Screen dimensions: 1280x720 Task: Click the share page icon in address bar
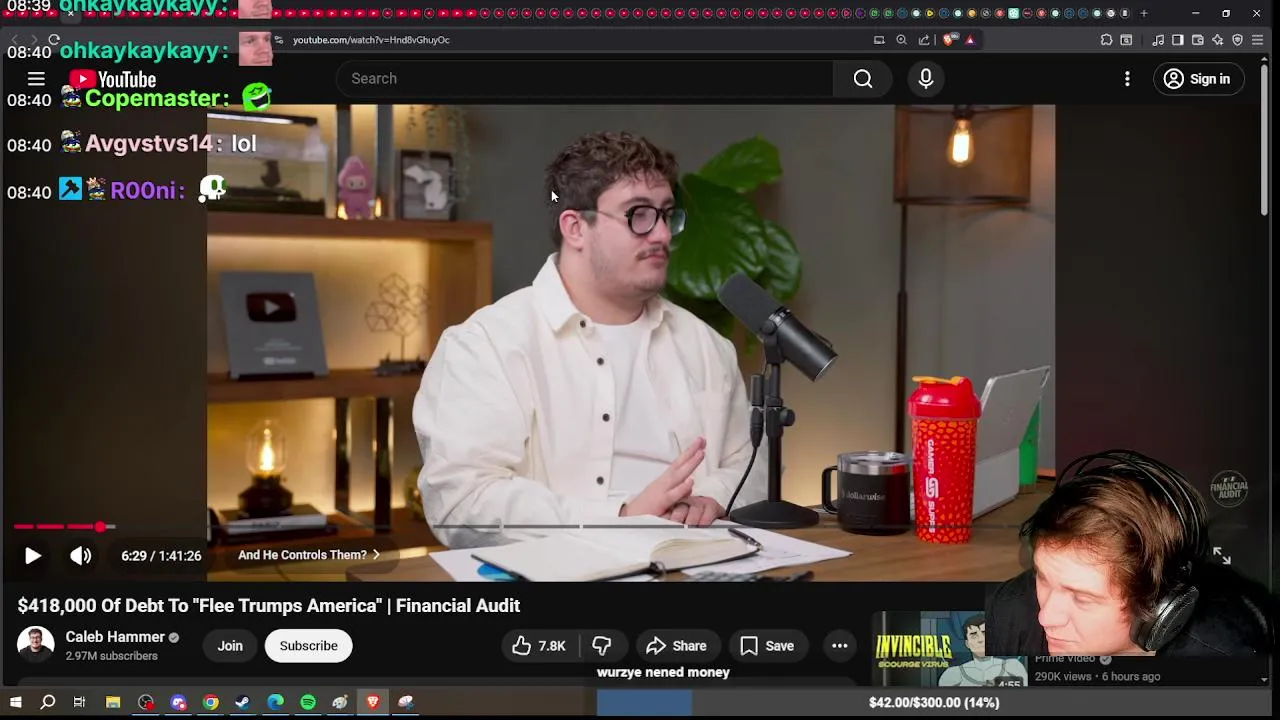click(x=924, y=40)
